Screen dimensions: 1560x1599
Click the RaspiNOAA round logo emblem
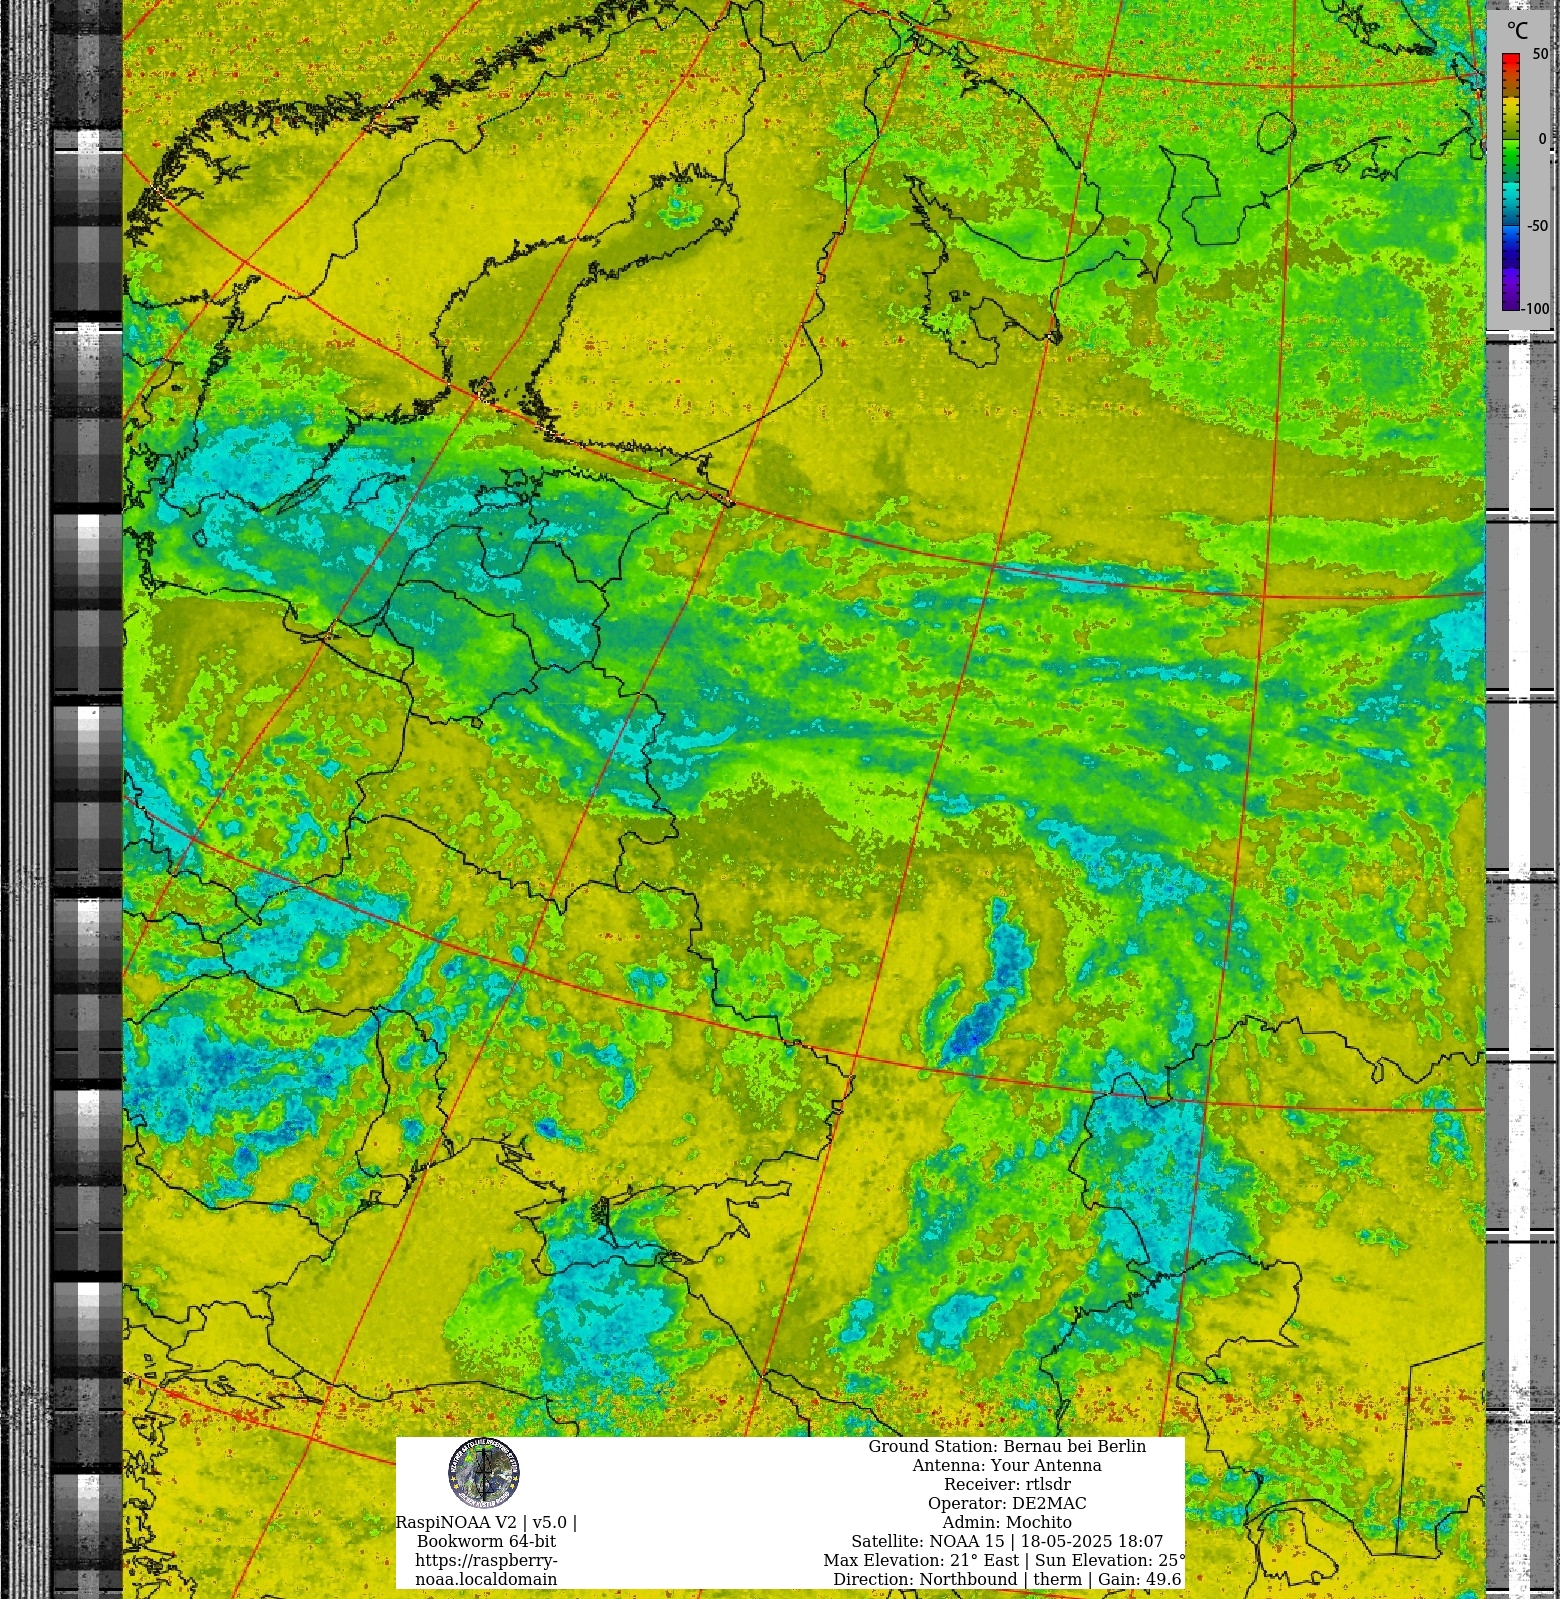coord(484,1473)
